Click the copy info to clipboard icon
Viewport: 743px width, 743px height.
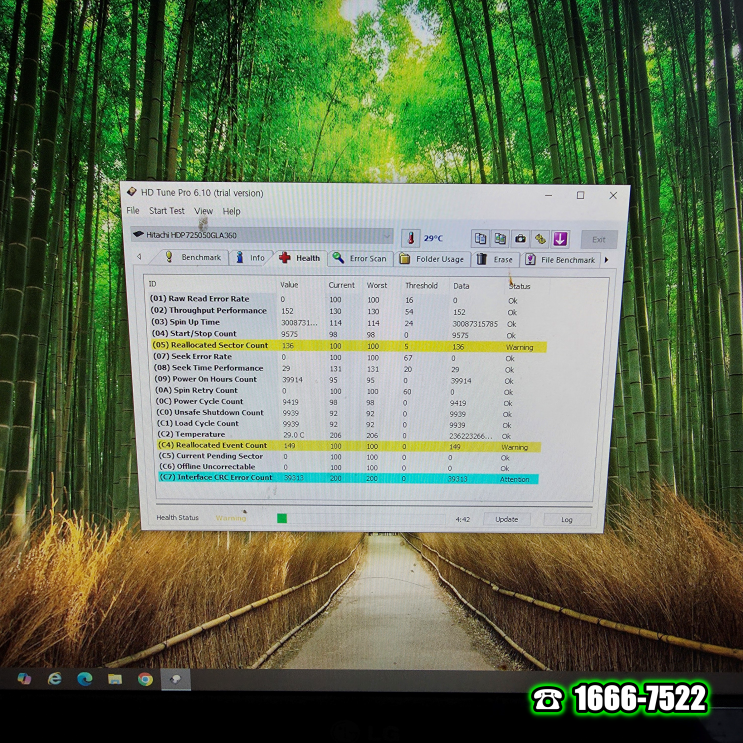[480, 238]
